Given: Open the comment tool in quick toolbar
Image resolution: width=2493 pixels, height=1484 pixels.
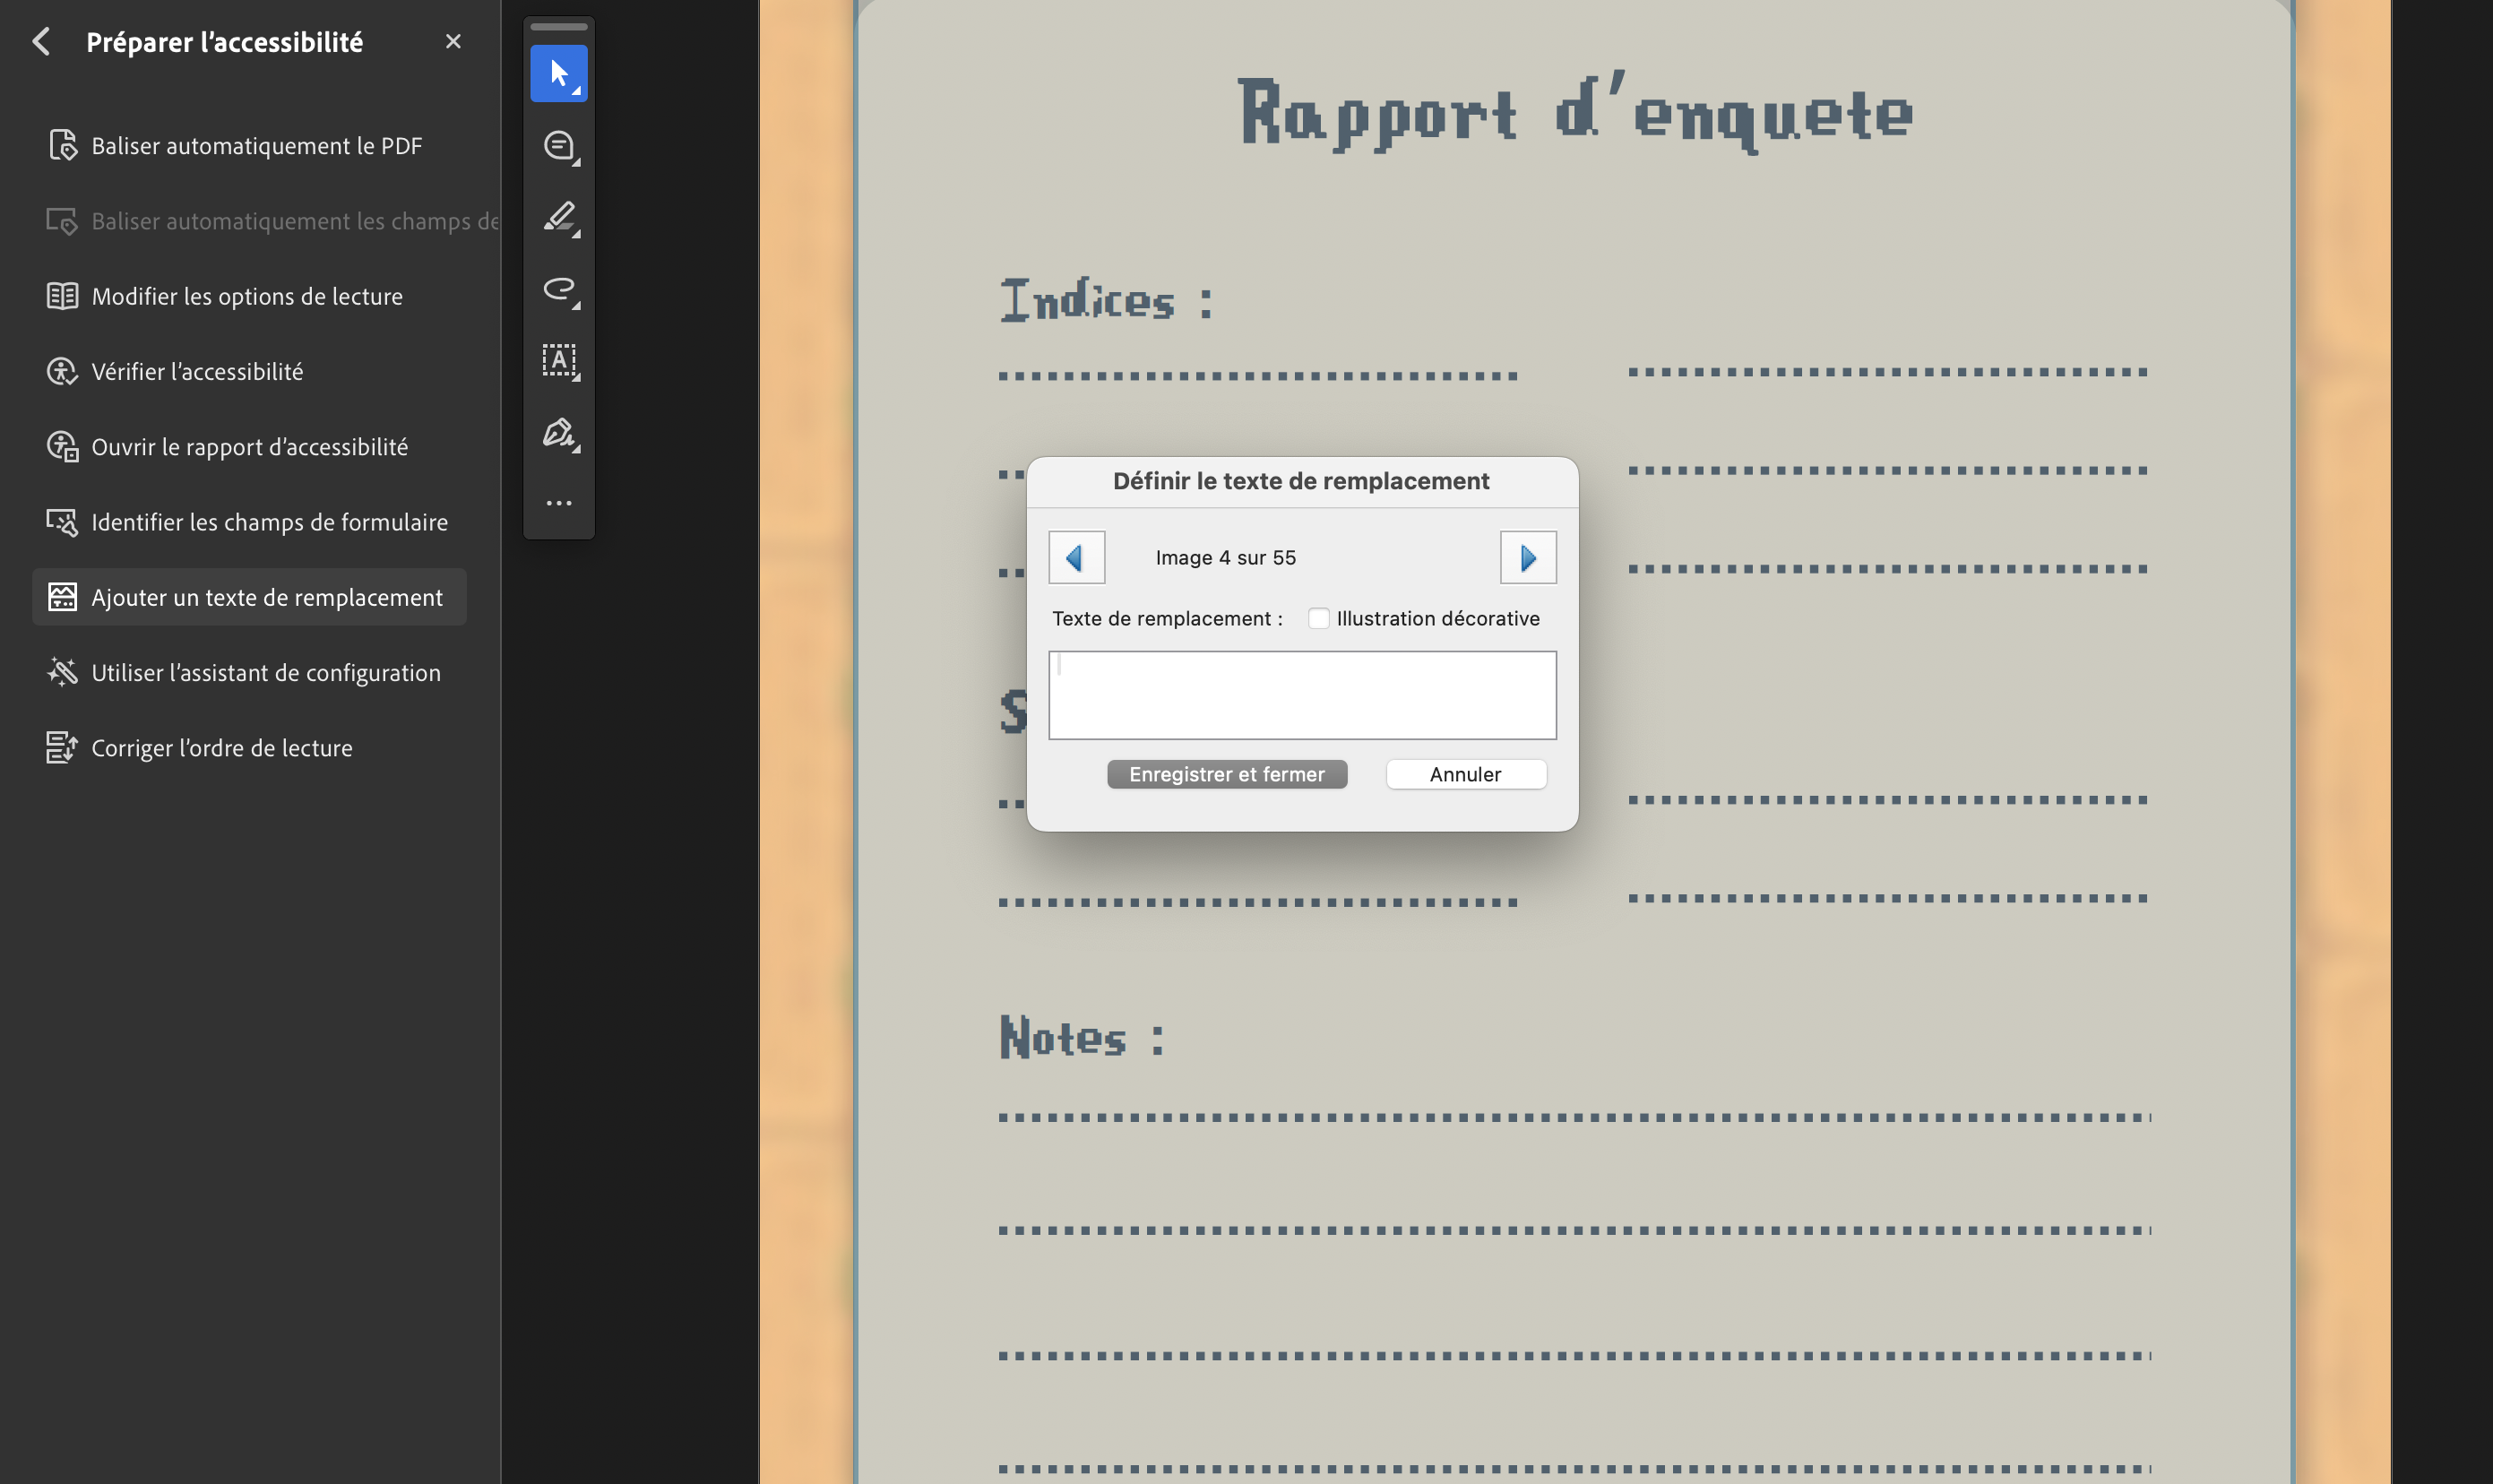Looking at the screenshot, I should (x=559, y=146).
